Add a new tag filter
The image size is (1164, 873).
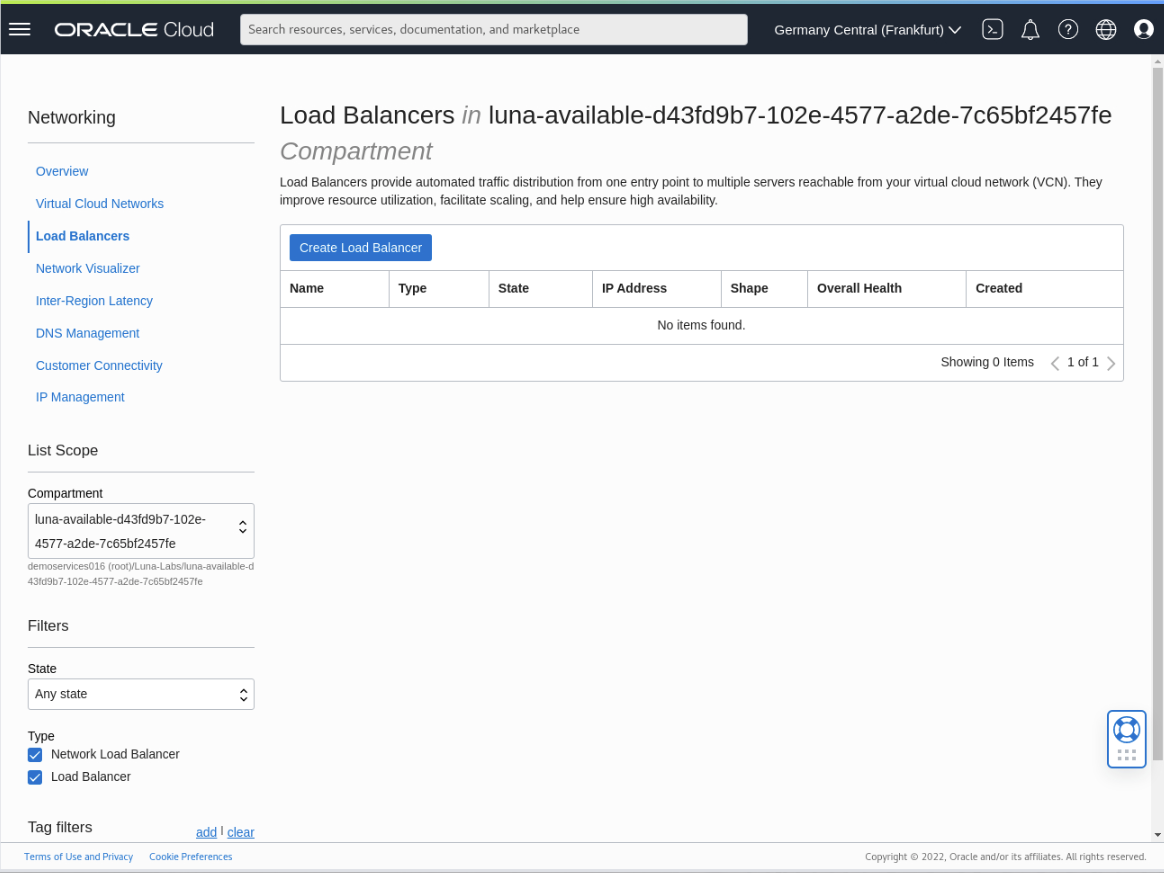pos(206,832)
